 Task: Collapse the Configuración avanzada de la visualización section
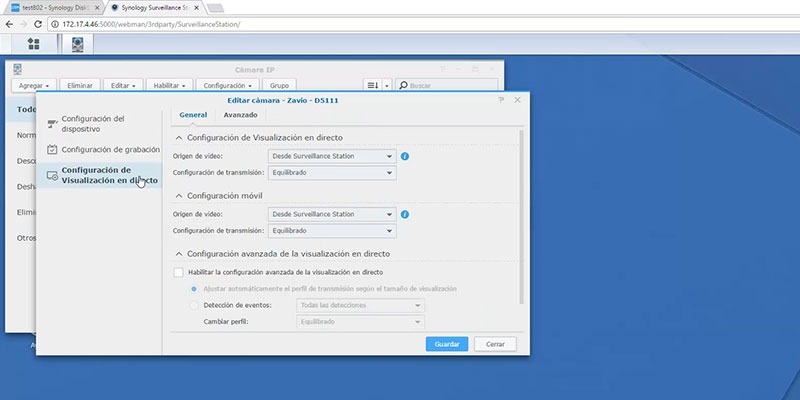(179, 254)
